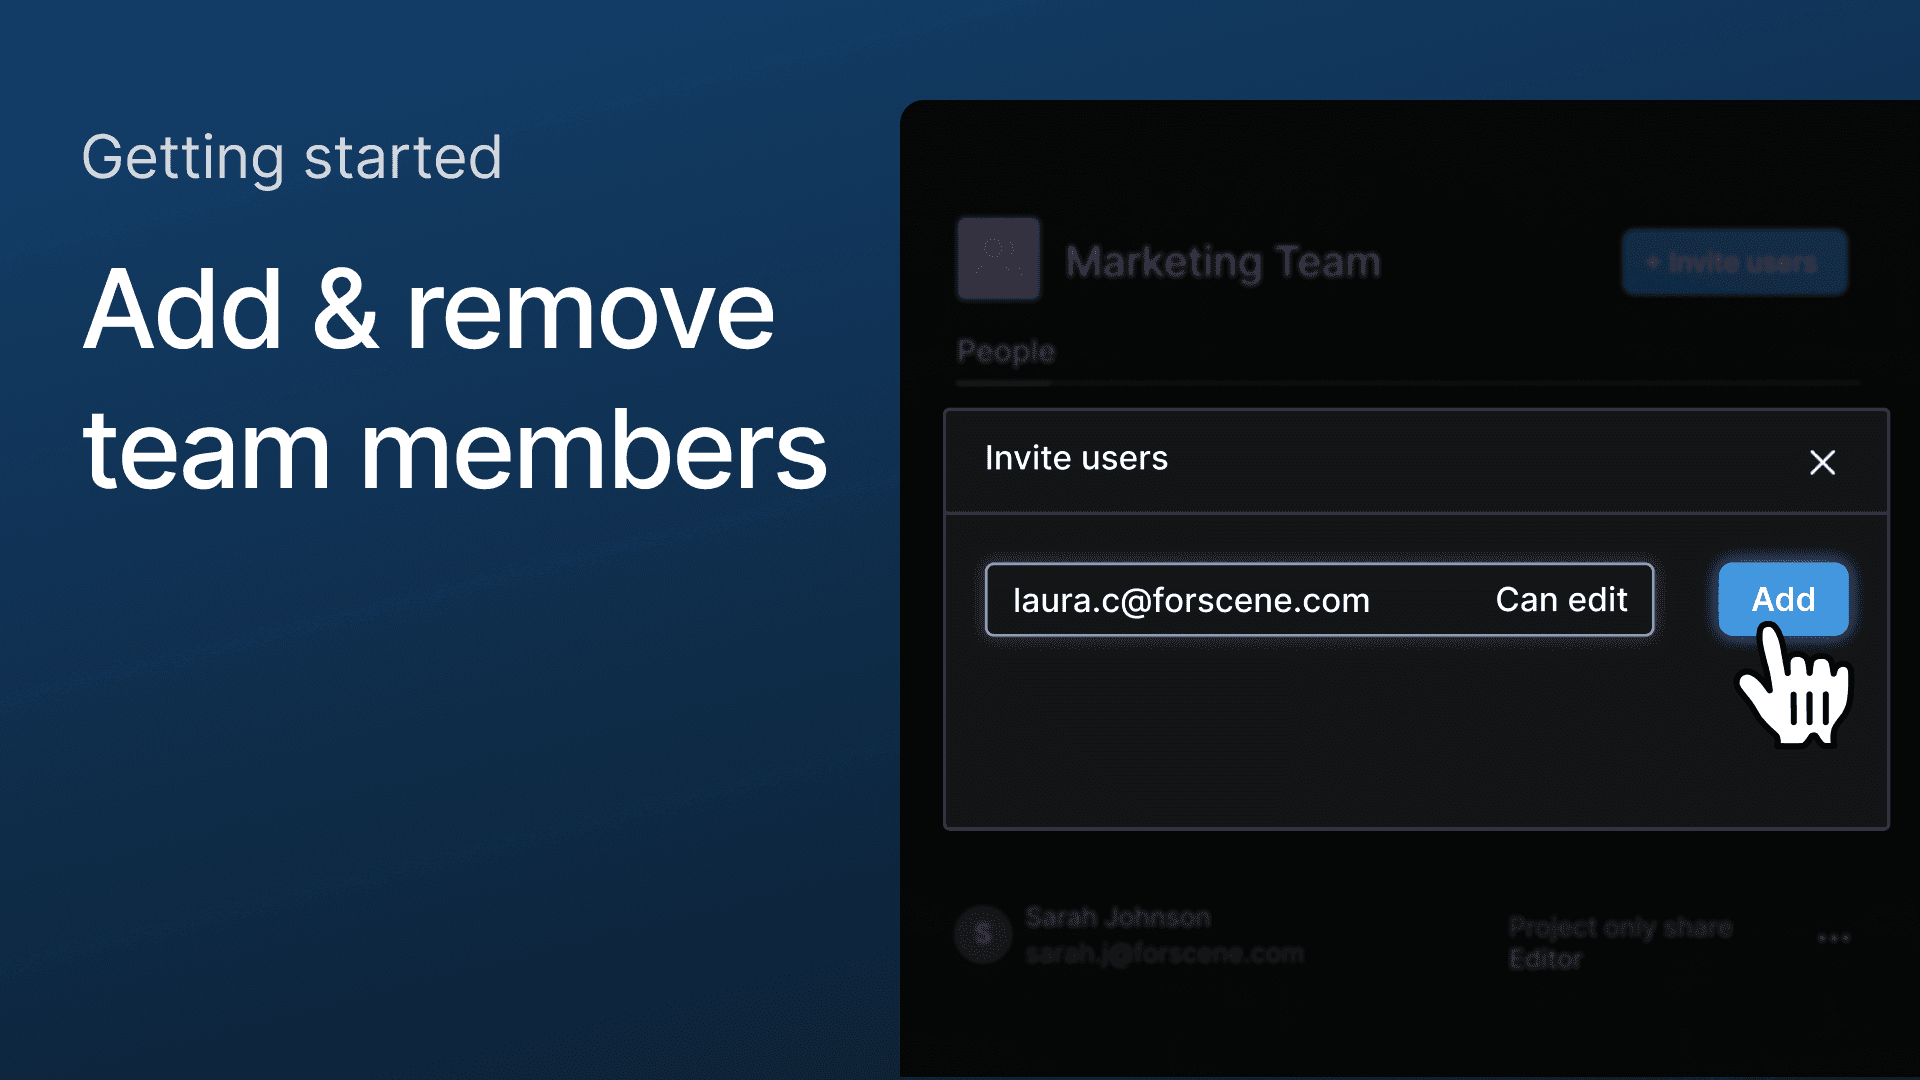Click the laura.c@forscene.com email input field

(1319, 599)
